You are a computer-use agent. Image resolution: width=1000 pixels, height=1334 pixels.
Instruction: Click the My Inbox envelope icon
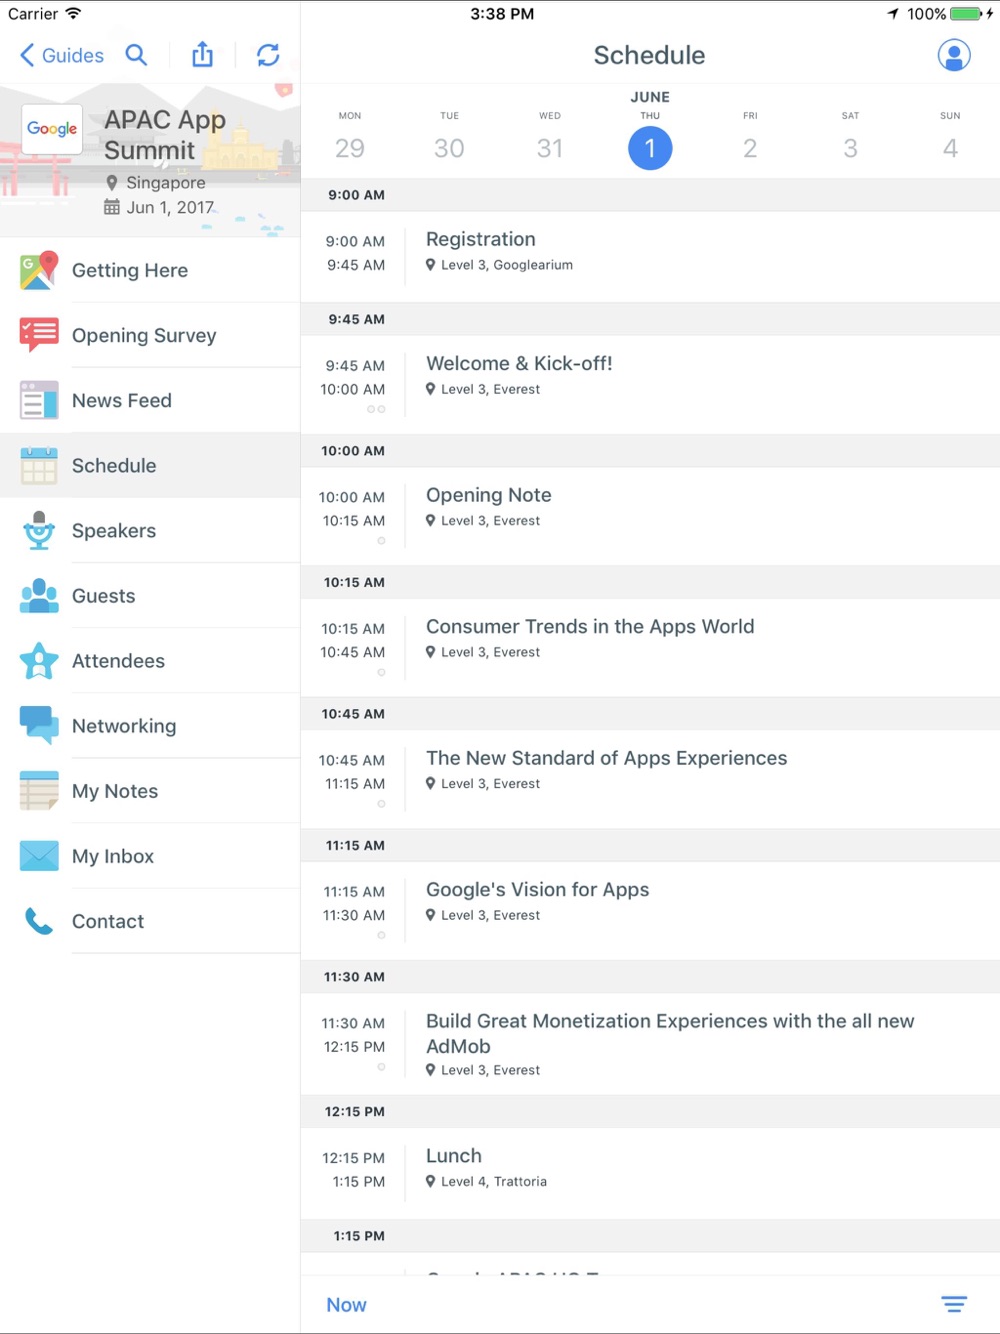click(39, 856)
